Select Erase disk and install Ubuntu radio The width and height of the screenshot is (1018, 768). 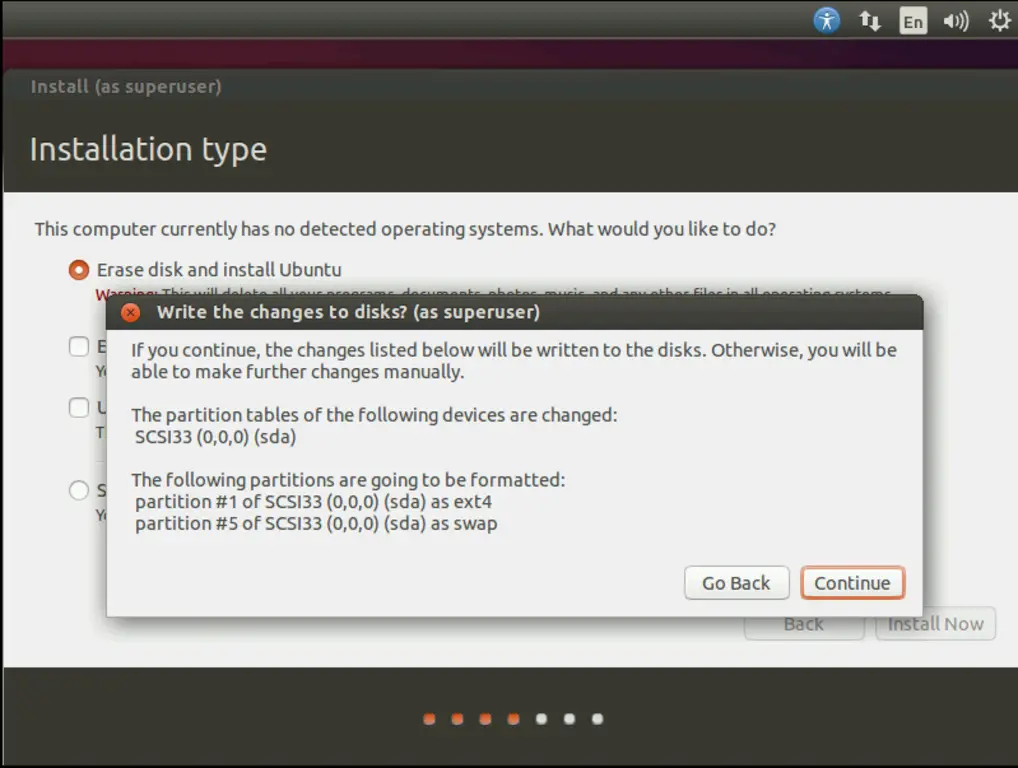(79, 269)
